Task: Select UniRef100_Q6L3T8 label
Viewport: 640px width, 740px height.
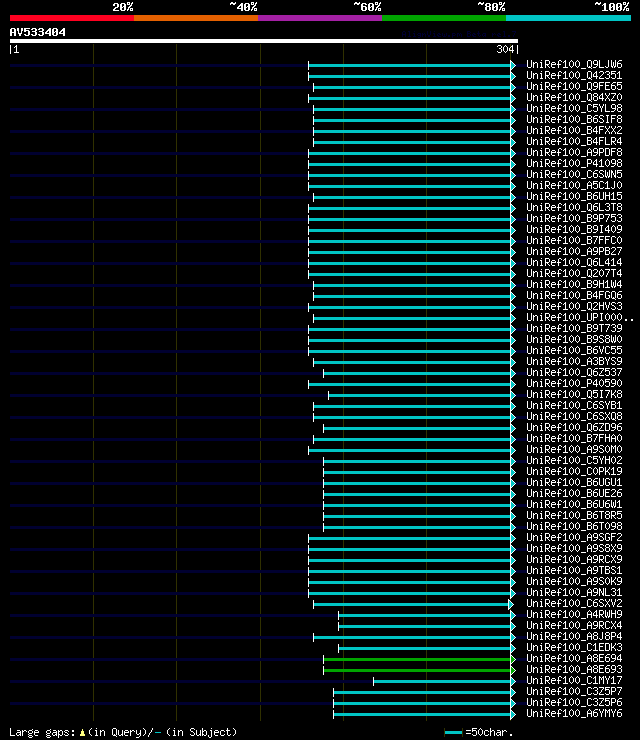Action: (574, 207)
